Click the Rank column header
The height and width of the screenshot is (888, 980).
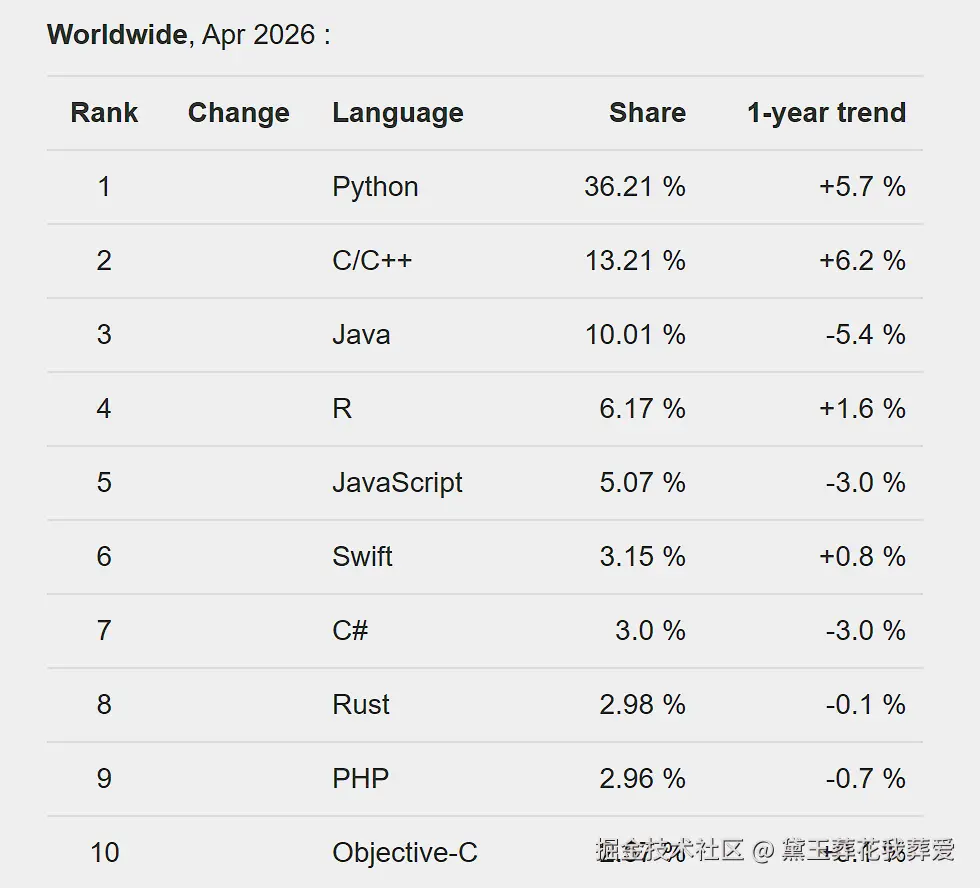click(x=104, y=112)
